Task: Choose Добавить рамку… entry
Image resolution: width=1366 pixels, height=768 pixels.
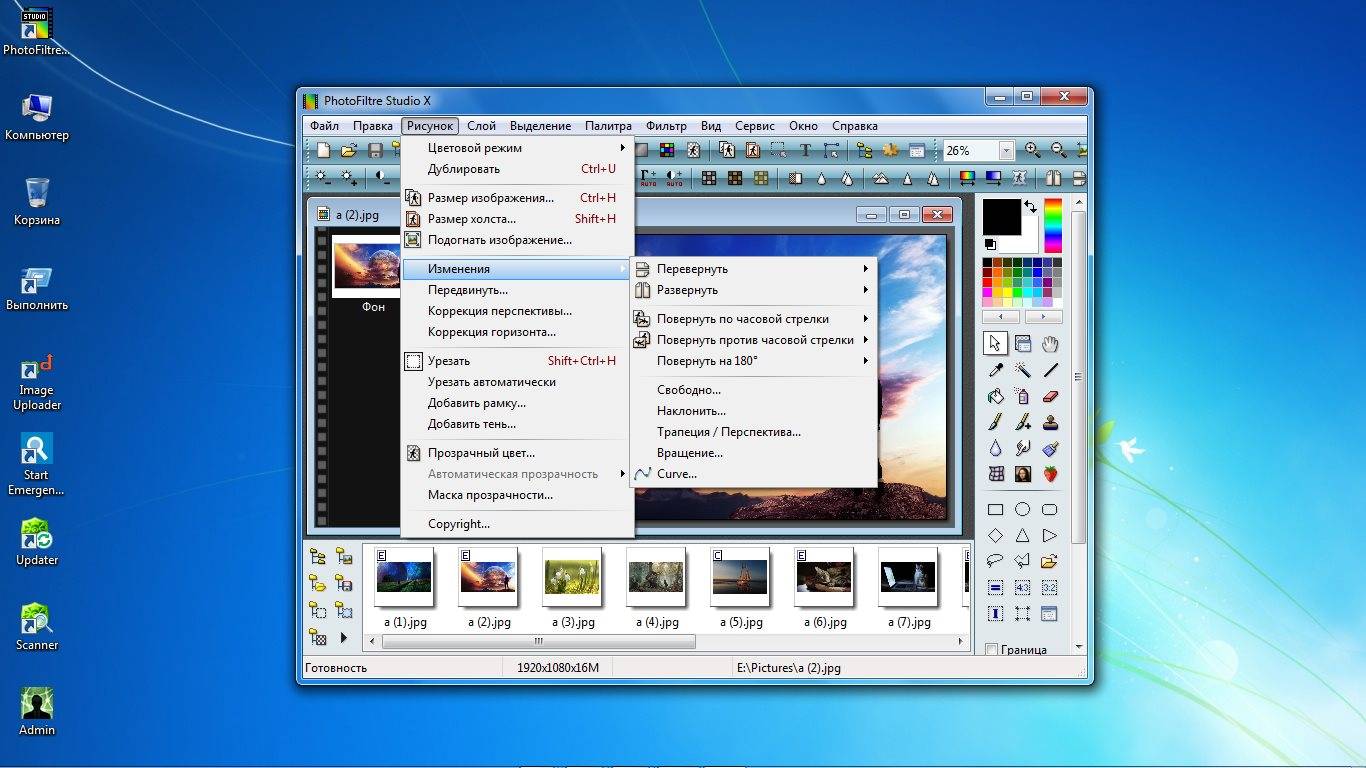Action: (517, 403)
